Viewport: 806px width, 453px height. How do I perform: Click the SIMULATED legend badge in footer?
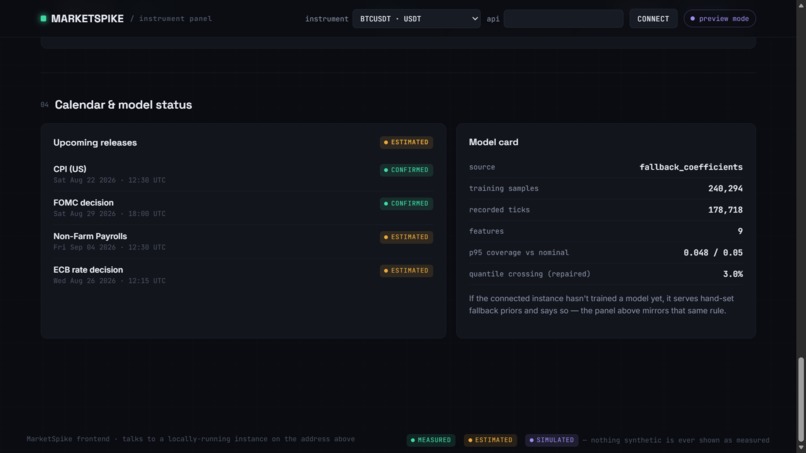pos(552,440)
